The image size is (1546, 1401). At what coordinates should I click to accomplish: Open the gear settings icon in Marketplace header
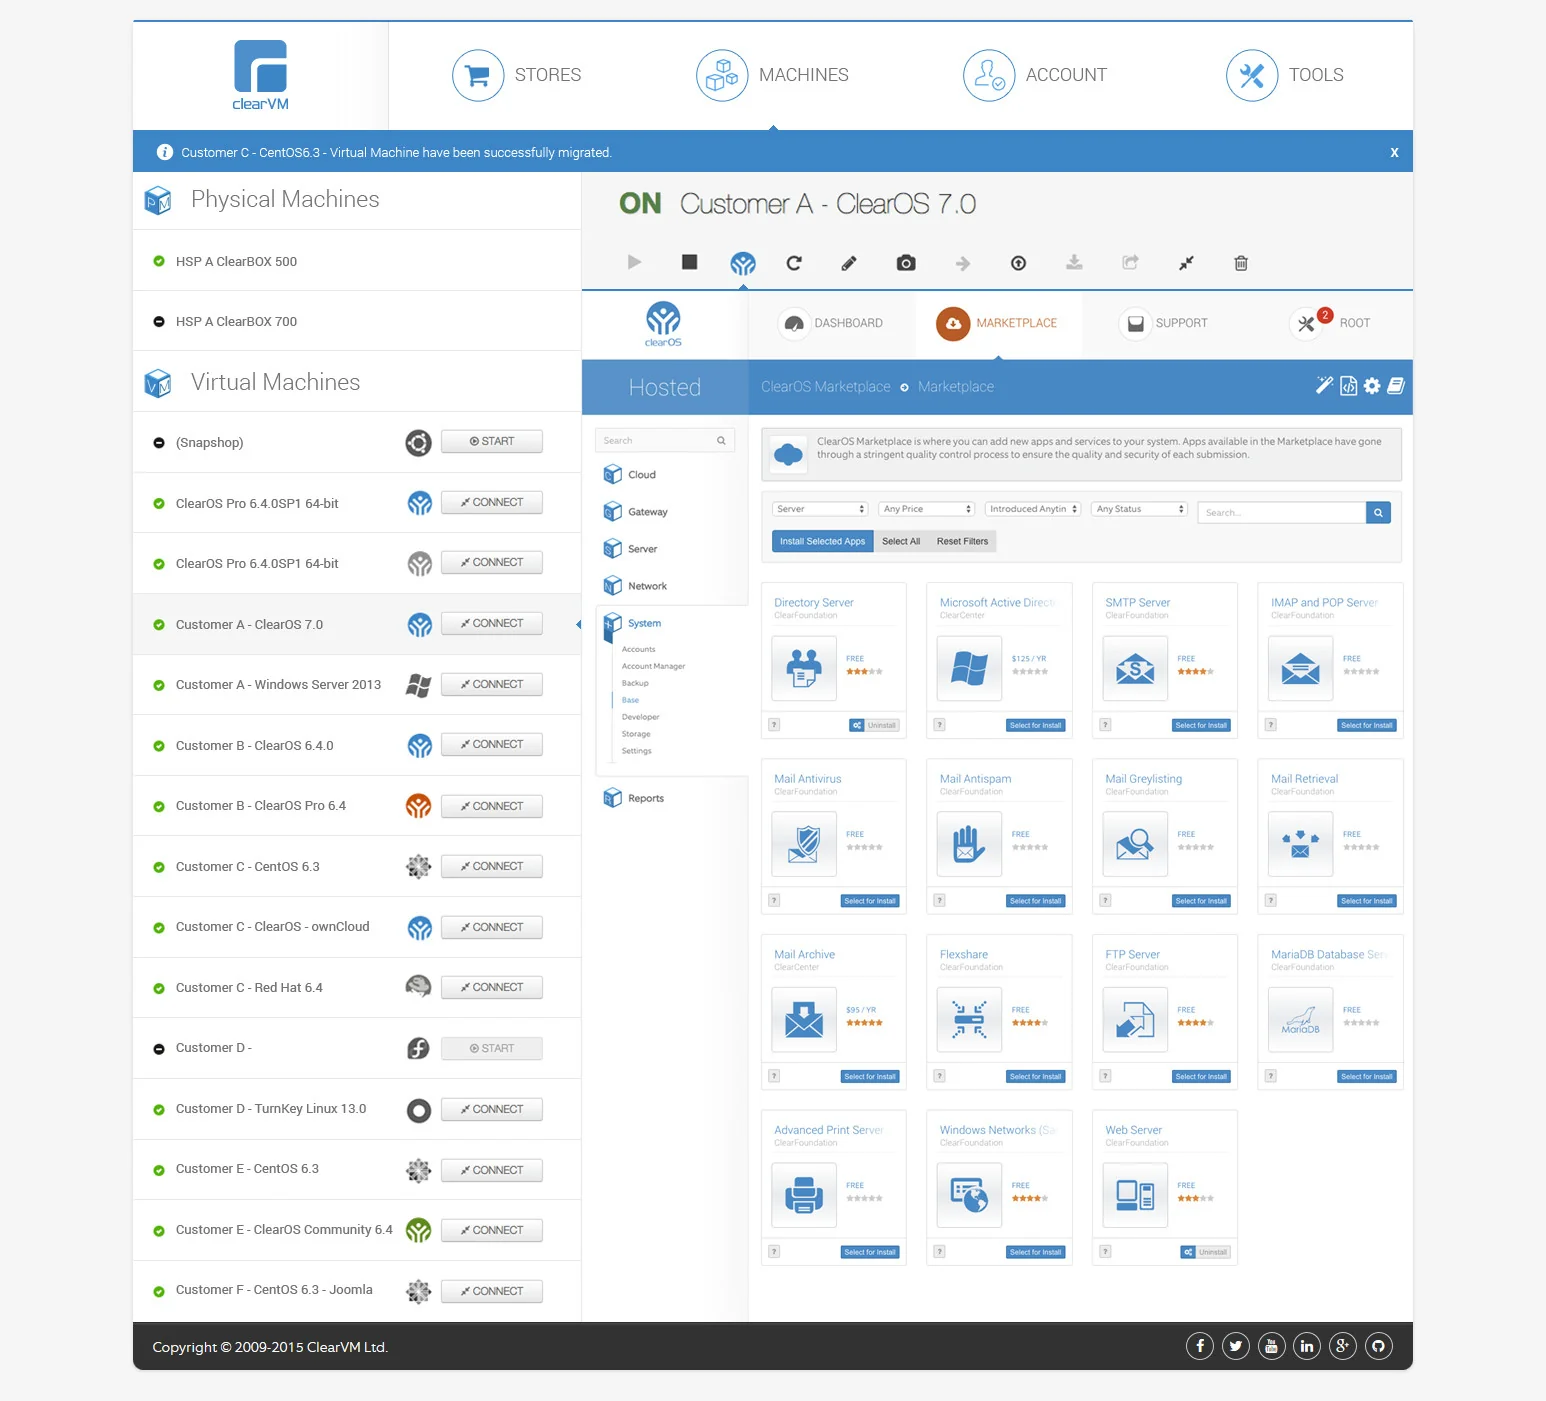(1372, 386)
